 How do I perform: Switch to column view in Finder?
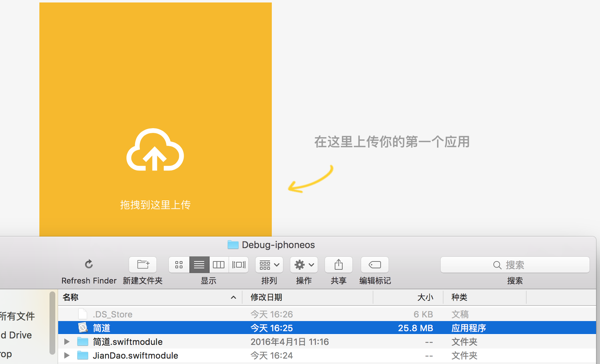point(219,264)
